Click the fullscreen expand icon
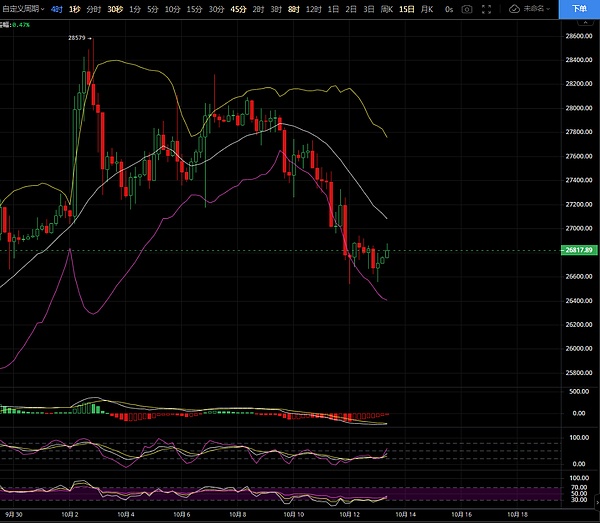The width and height of the screenshot is (600, 523). tap(488, 8)
